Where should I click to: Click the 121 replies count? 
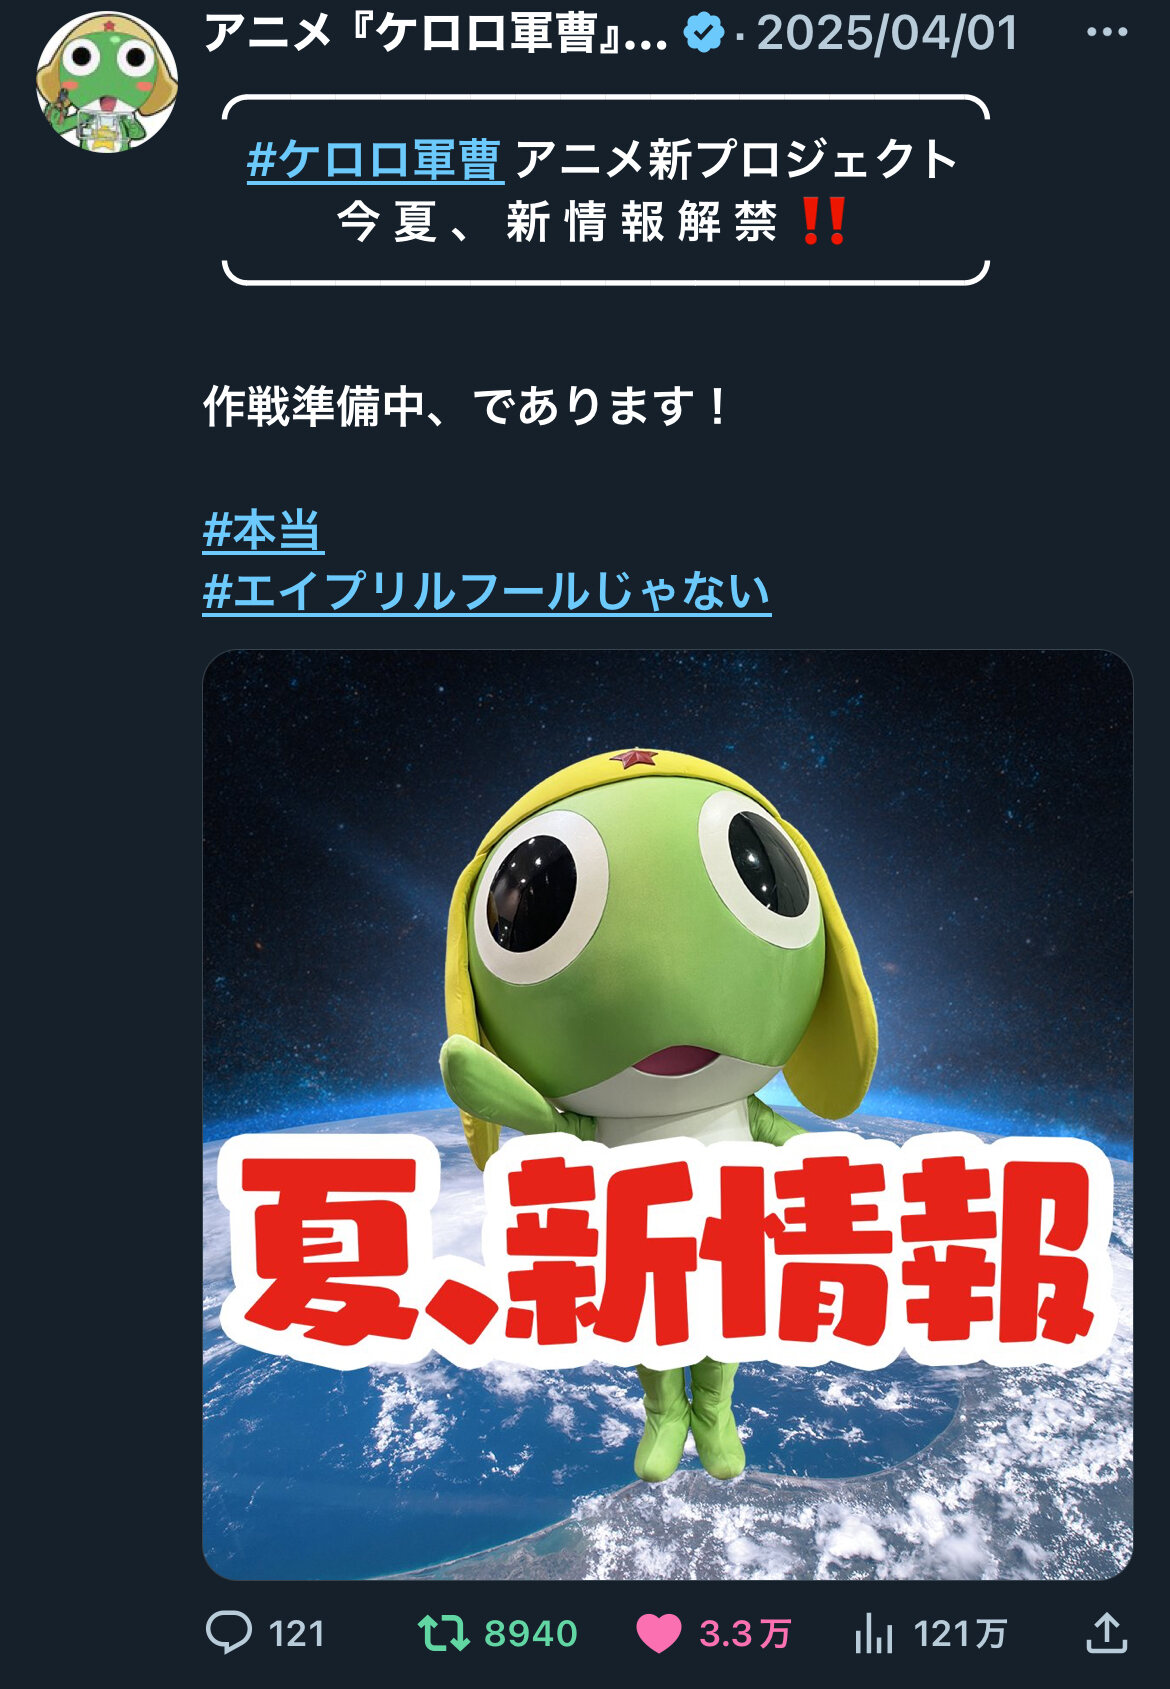click(297, 1634)
